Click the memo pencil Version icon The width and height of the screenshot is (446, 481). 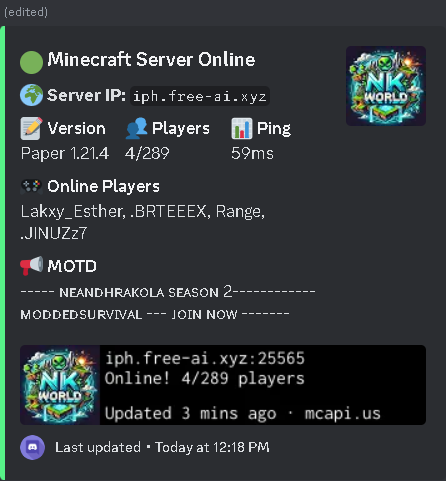tap(31, 128)
